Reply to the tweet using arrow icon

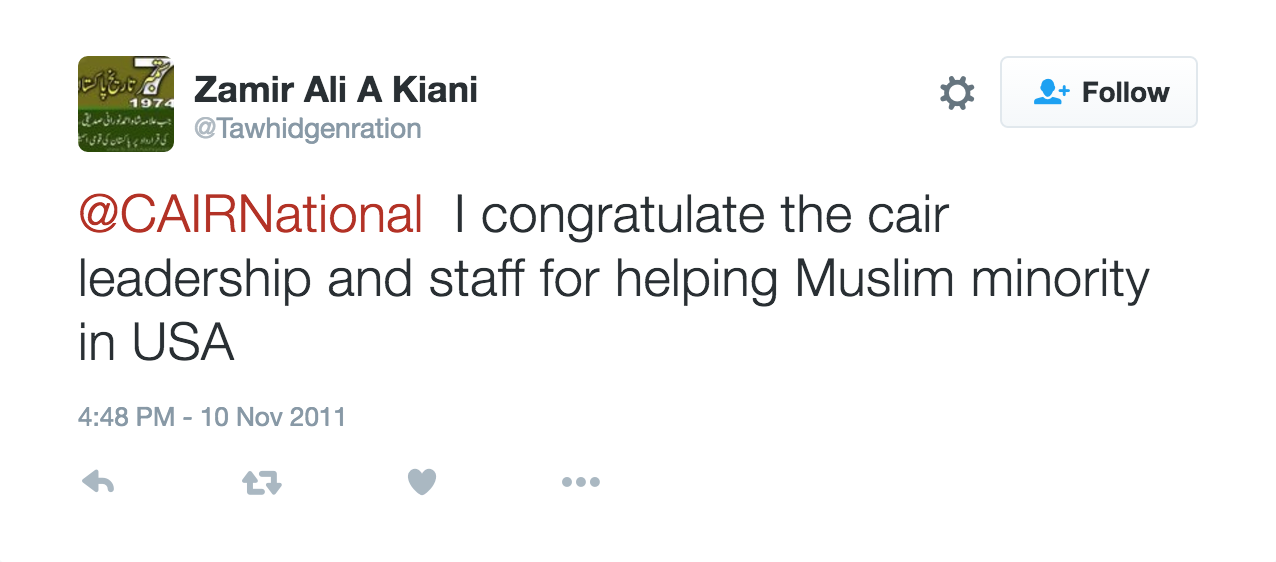tap(97, 483)
